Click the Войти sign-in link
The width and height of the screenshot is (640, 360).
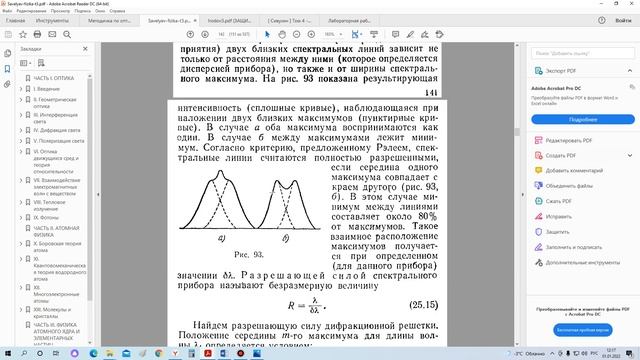623,20
